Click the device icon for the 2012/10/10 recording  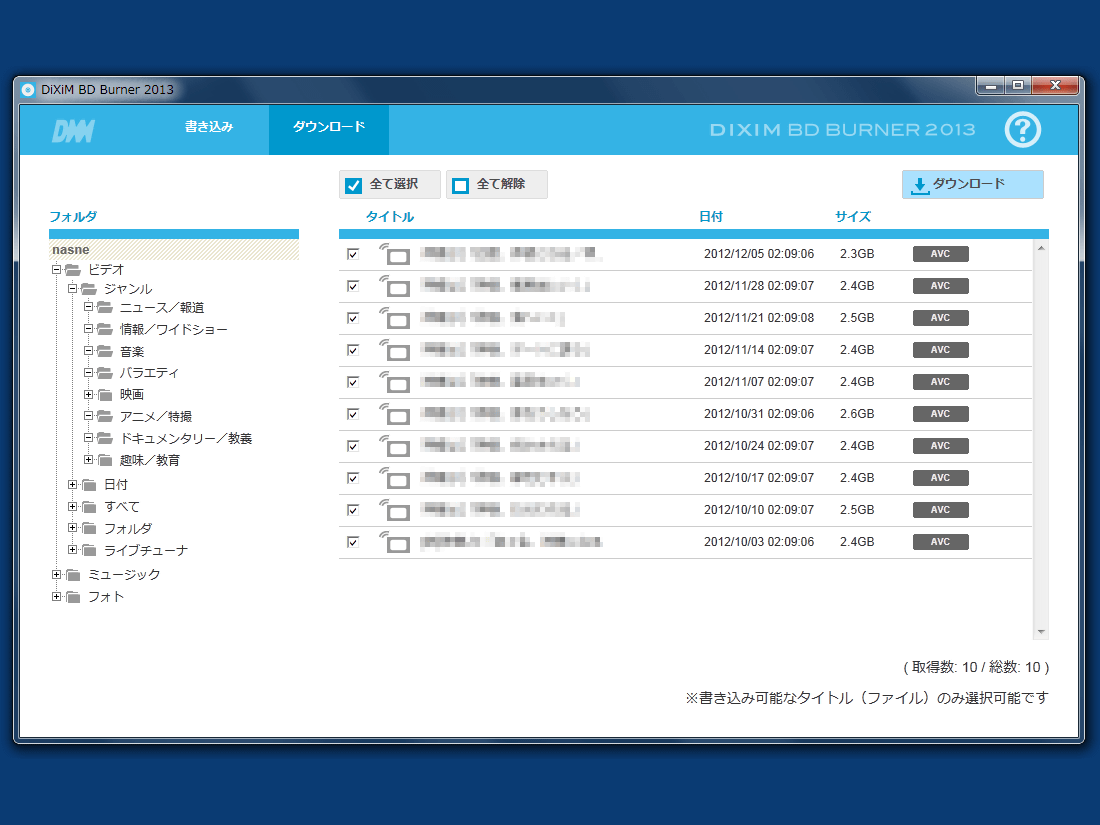pos(395,510)
